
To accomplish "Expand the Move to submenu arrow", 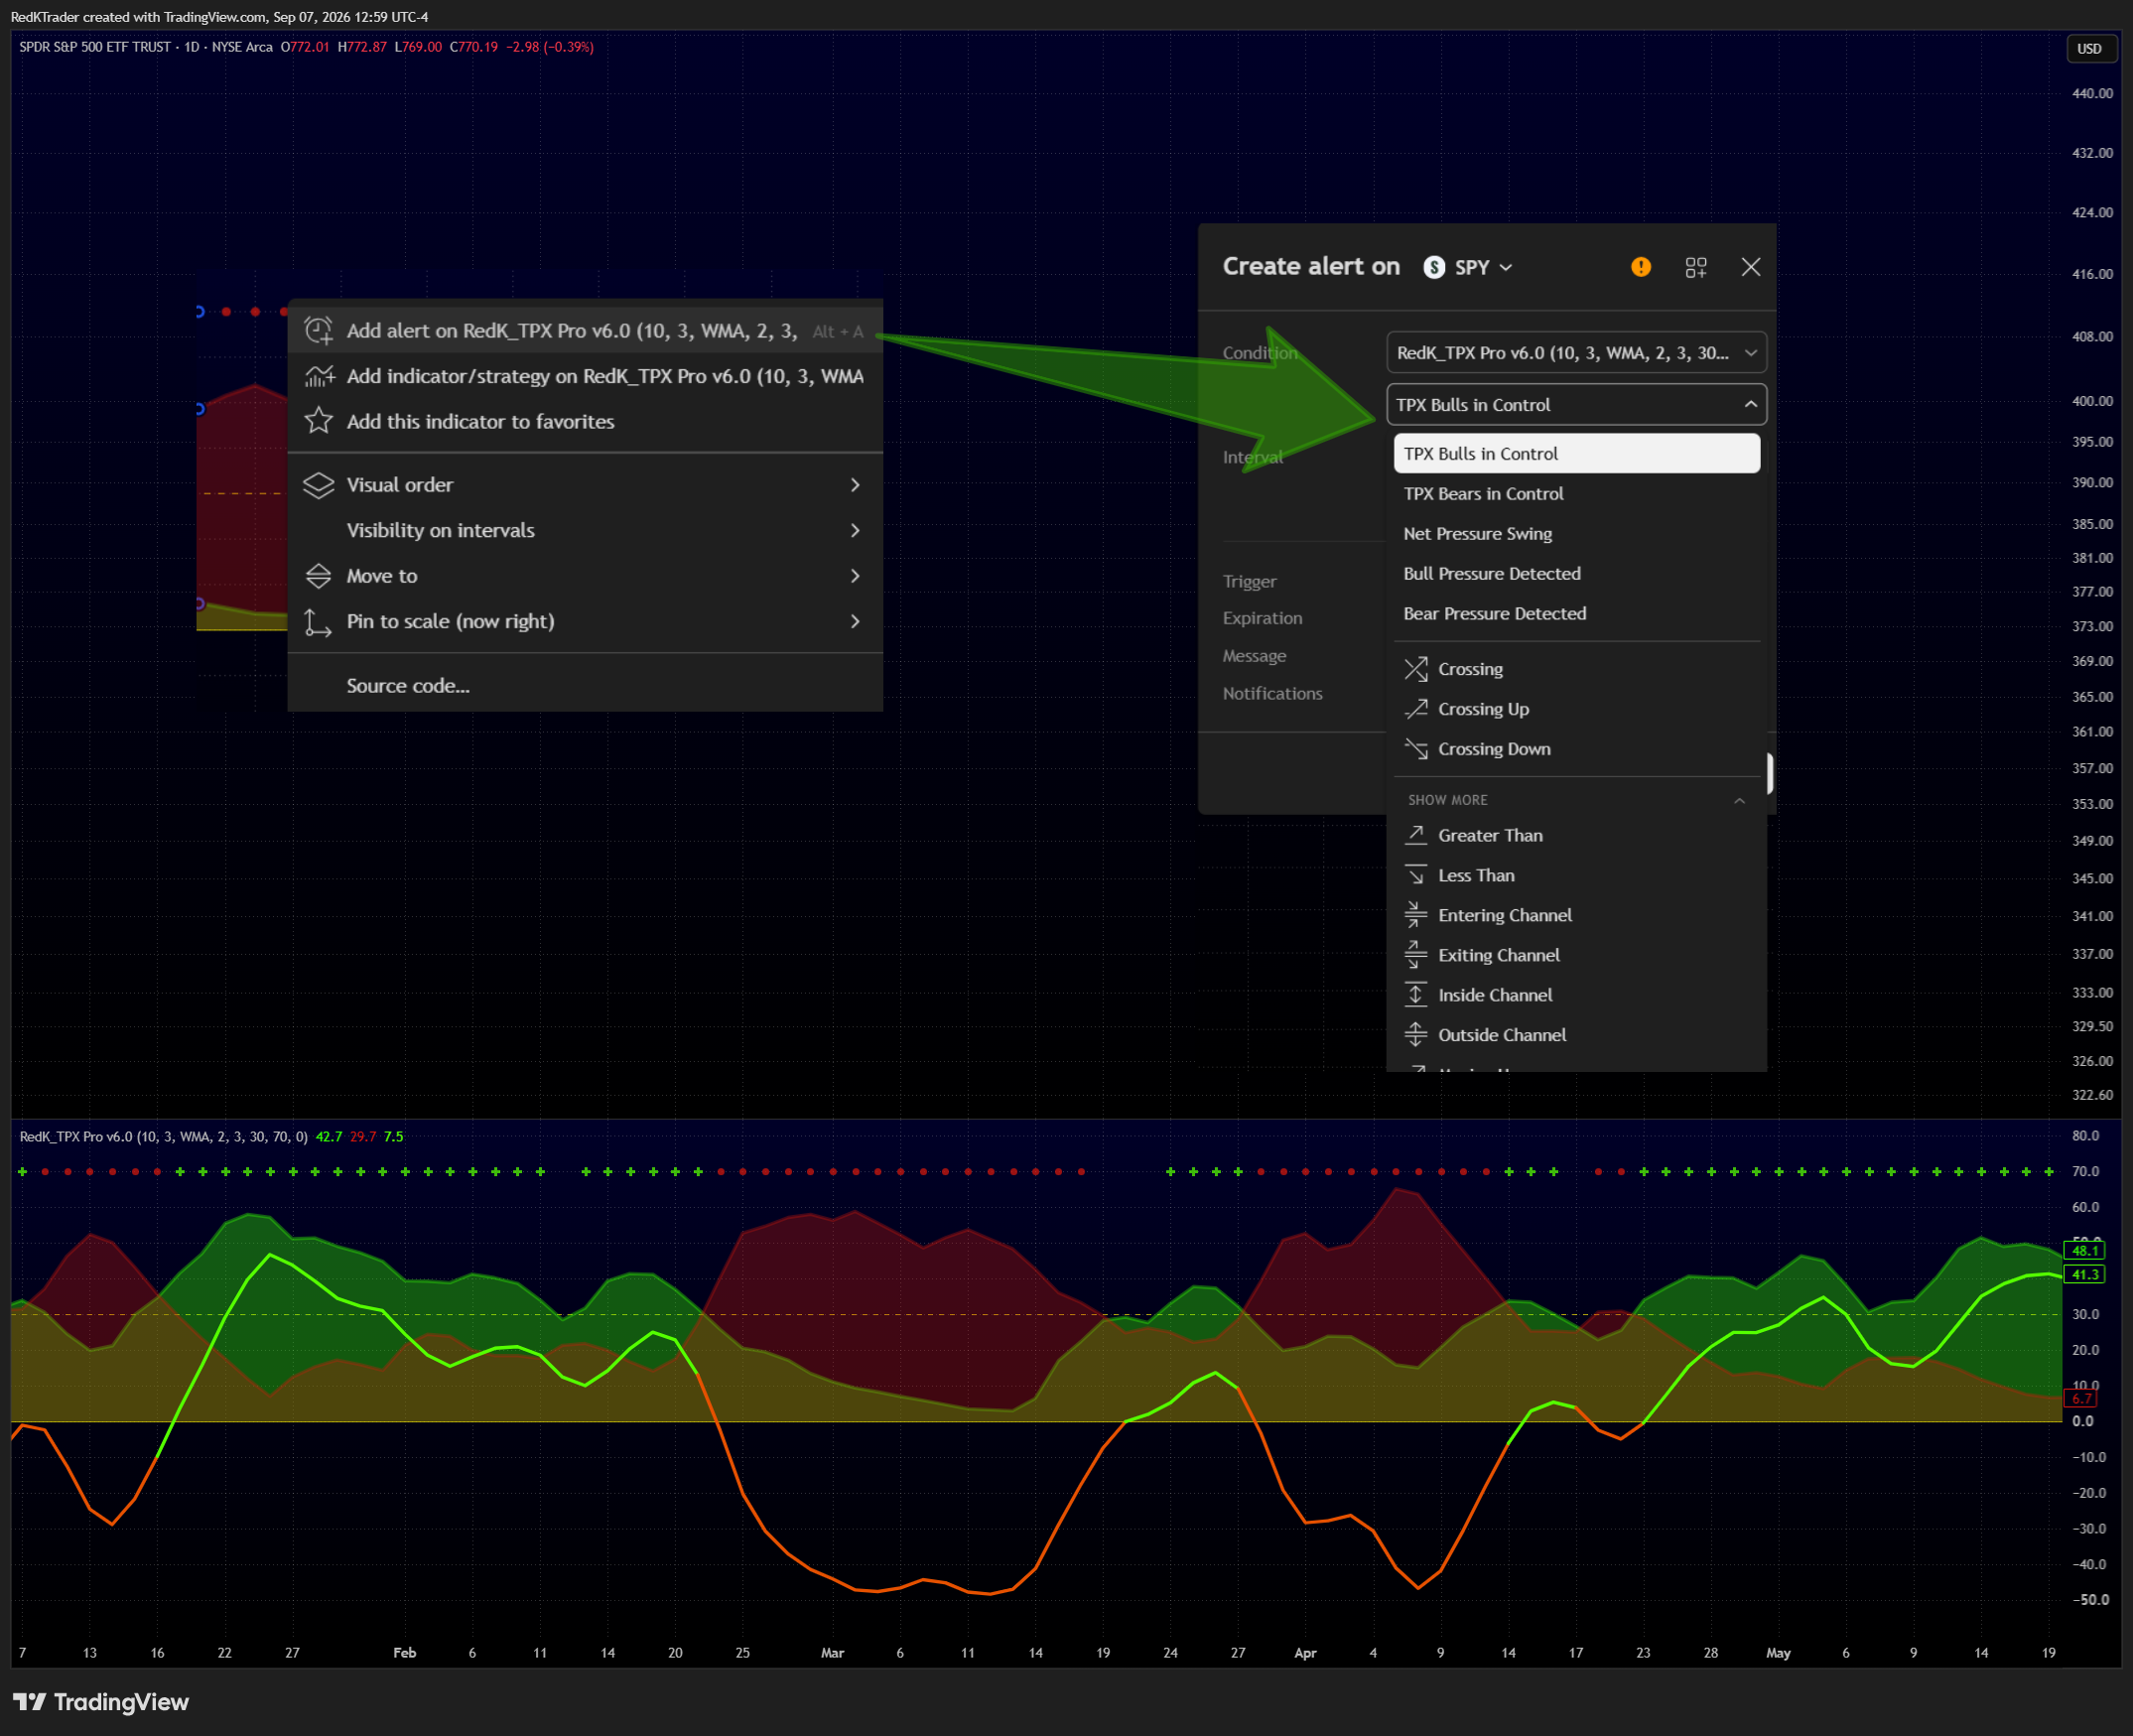I will [x=855, y=576].
